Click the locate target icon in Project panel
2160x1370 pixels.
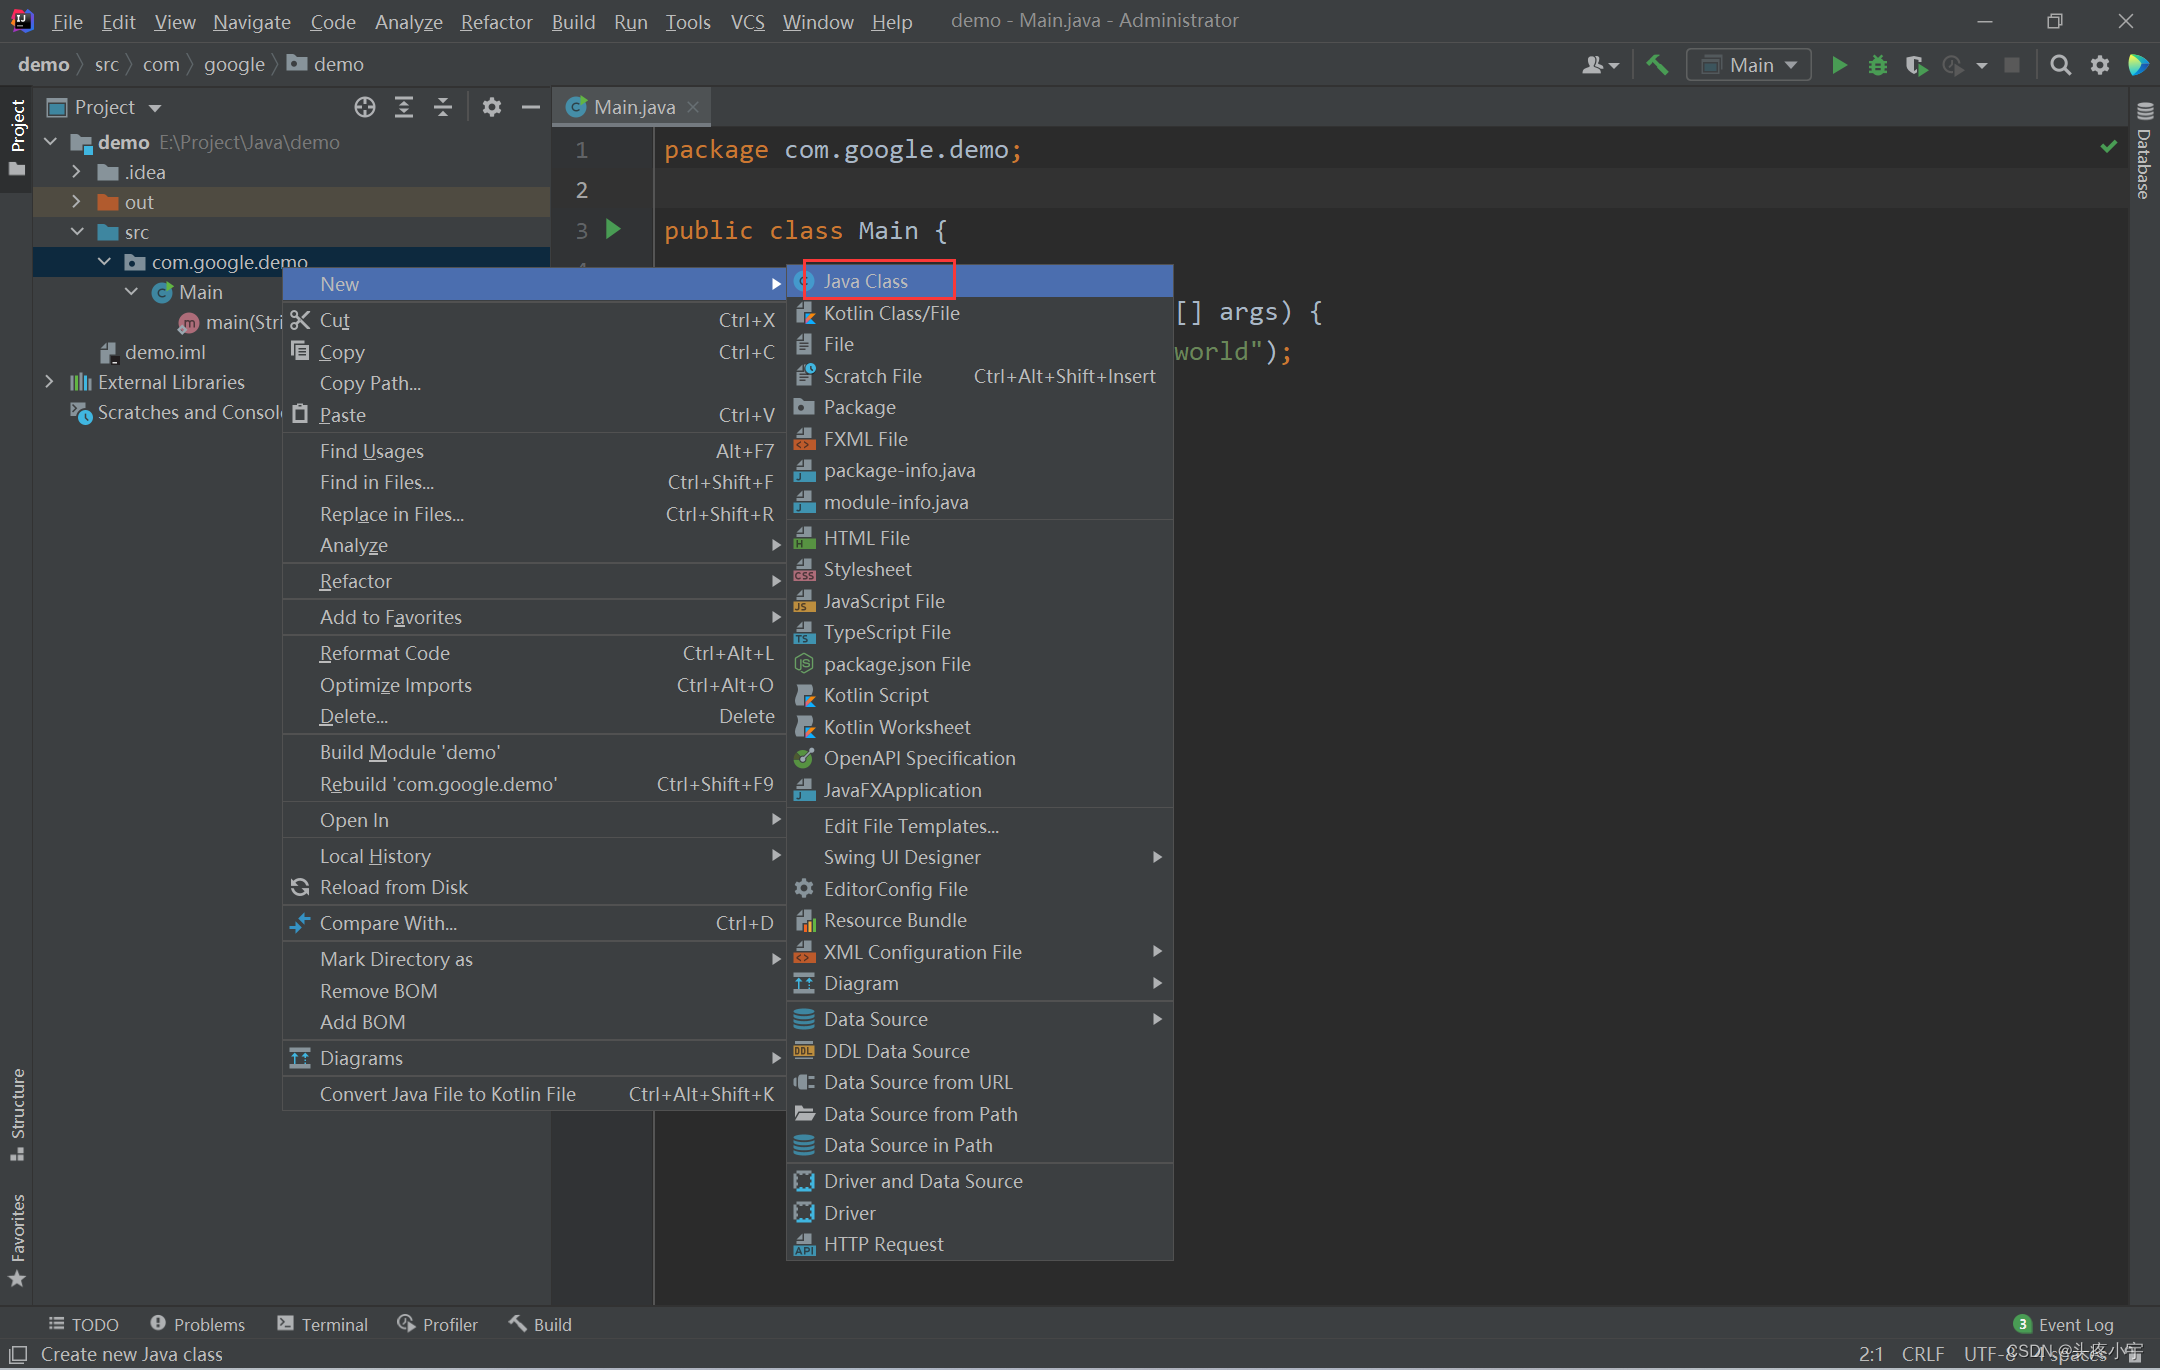[365, 107]
